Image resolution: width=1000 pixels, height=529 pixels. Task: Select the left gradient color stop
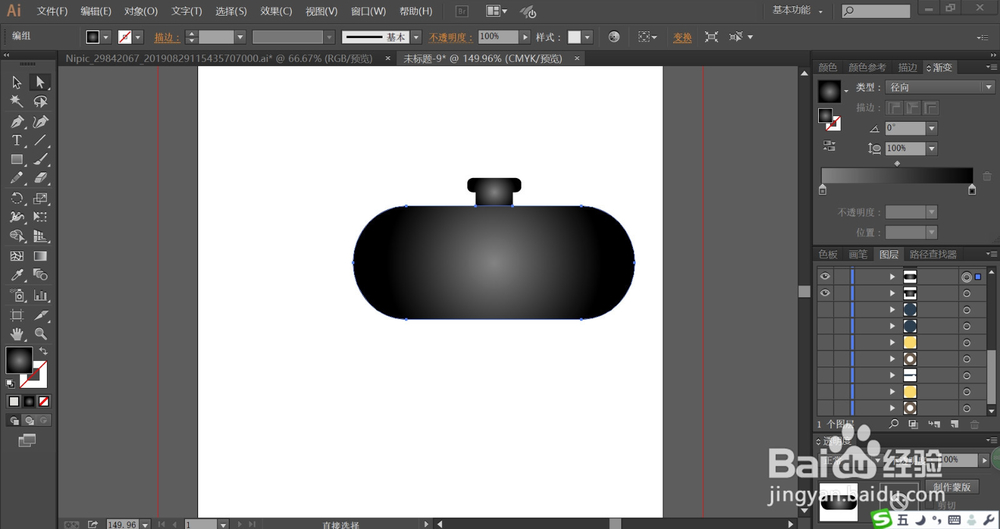click(x=823, y=190)
